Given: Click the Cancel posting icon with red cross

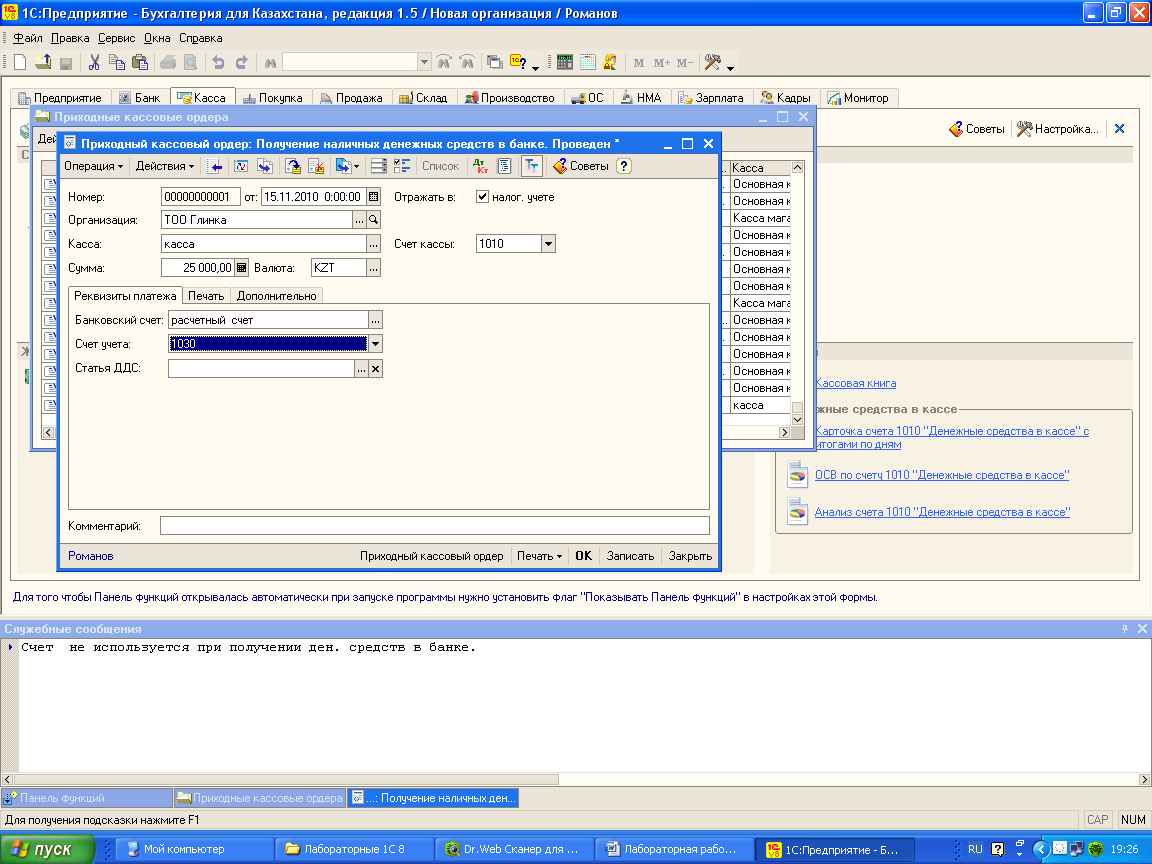Looking at the screenshot, I should [316, 166].
